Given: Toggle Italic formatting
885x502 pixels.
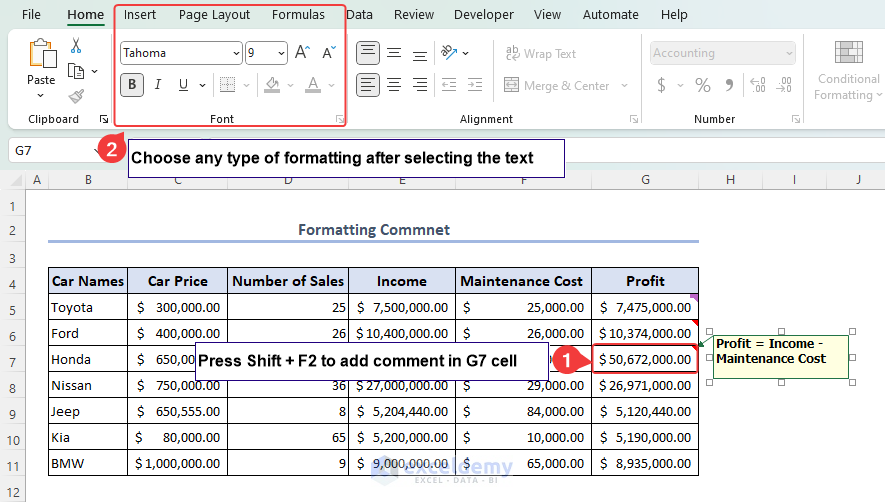Looking at the screenshot, I should [x=158, y=85].
